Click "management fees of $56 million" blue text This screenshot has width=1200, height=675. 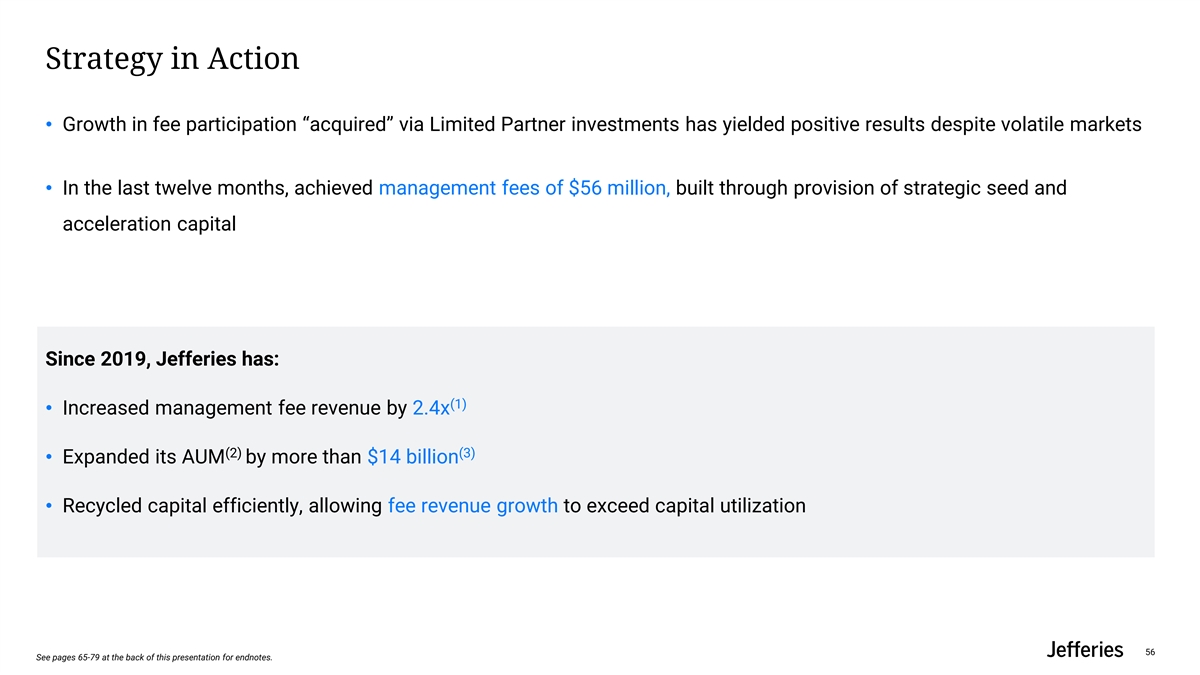tap(524, 188)
